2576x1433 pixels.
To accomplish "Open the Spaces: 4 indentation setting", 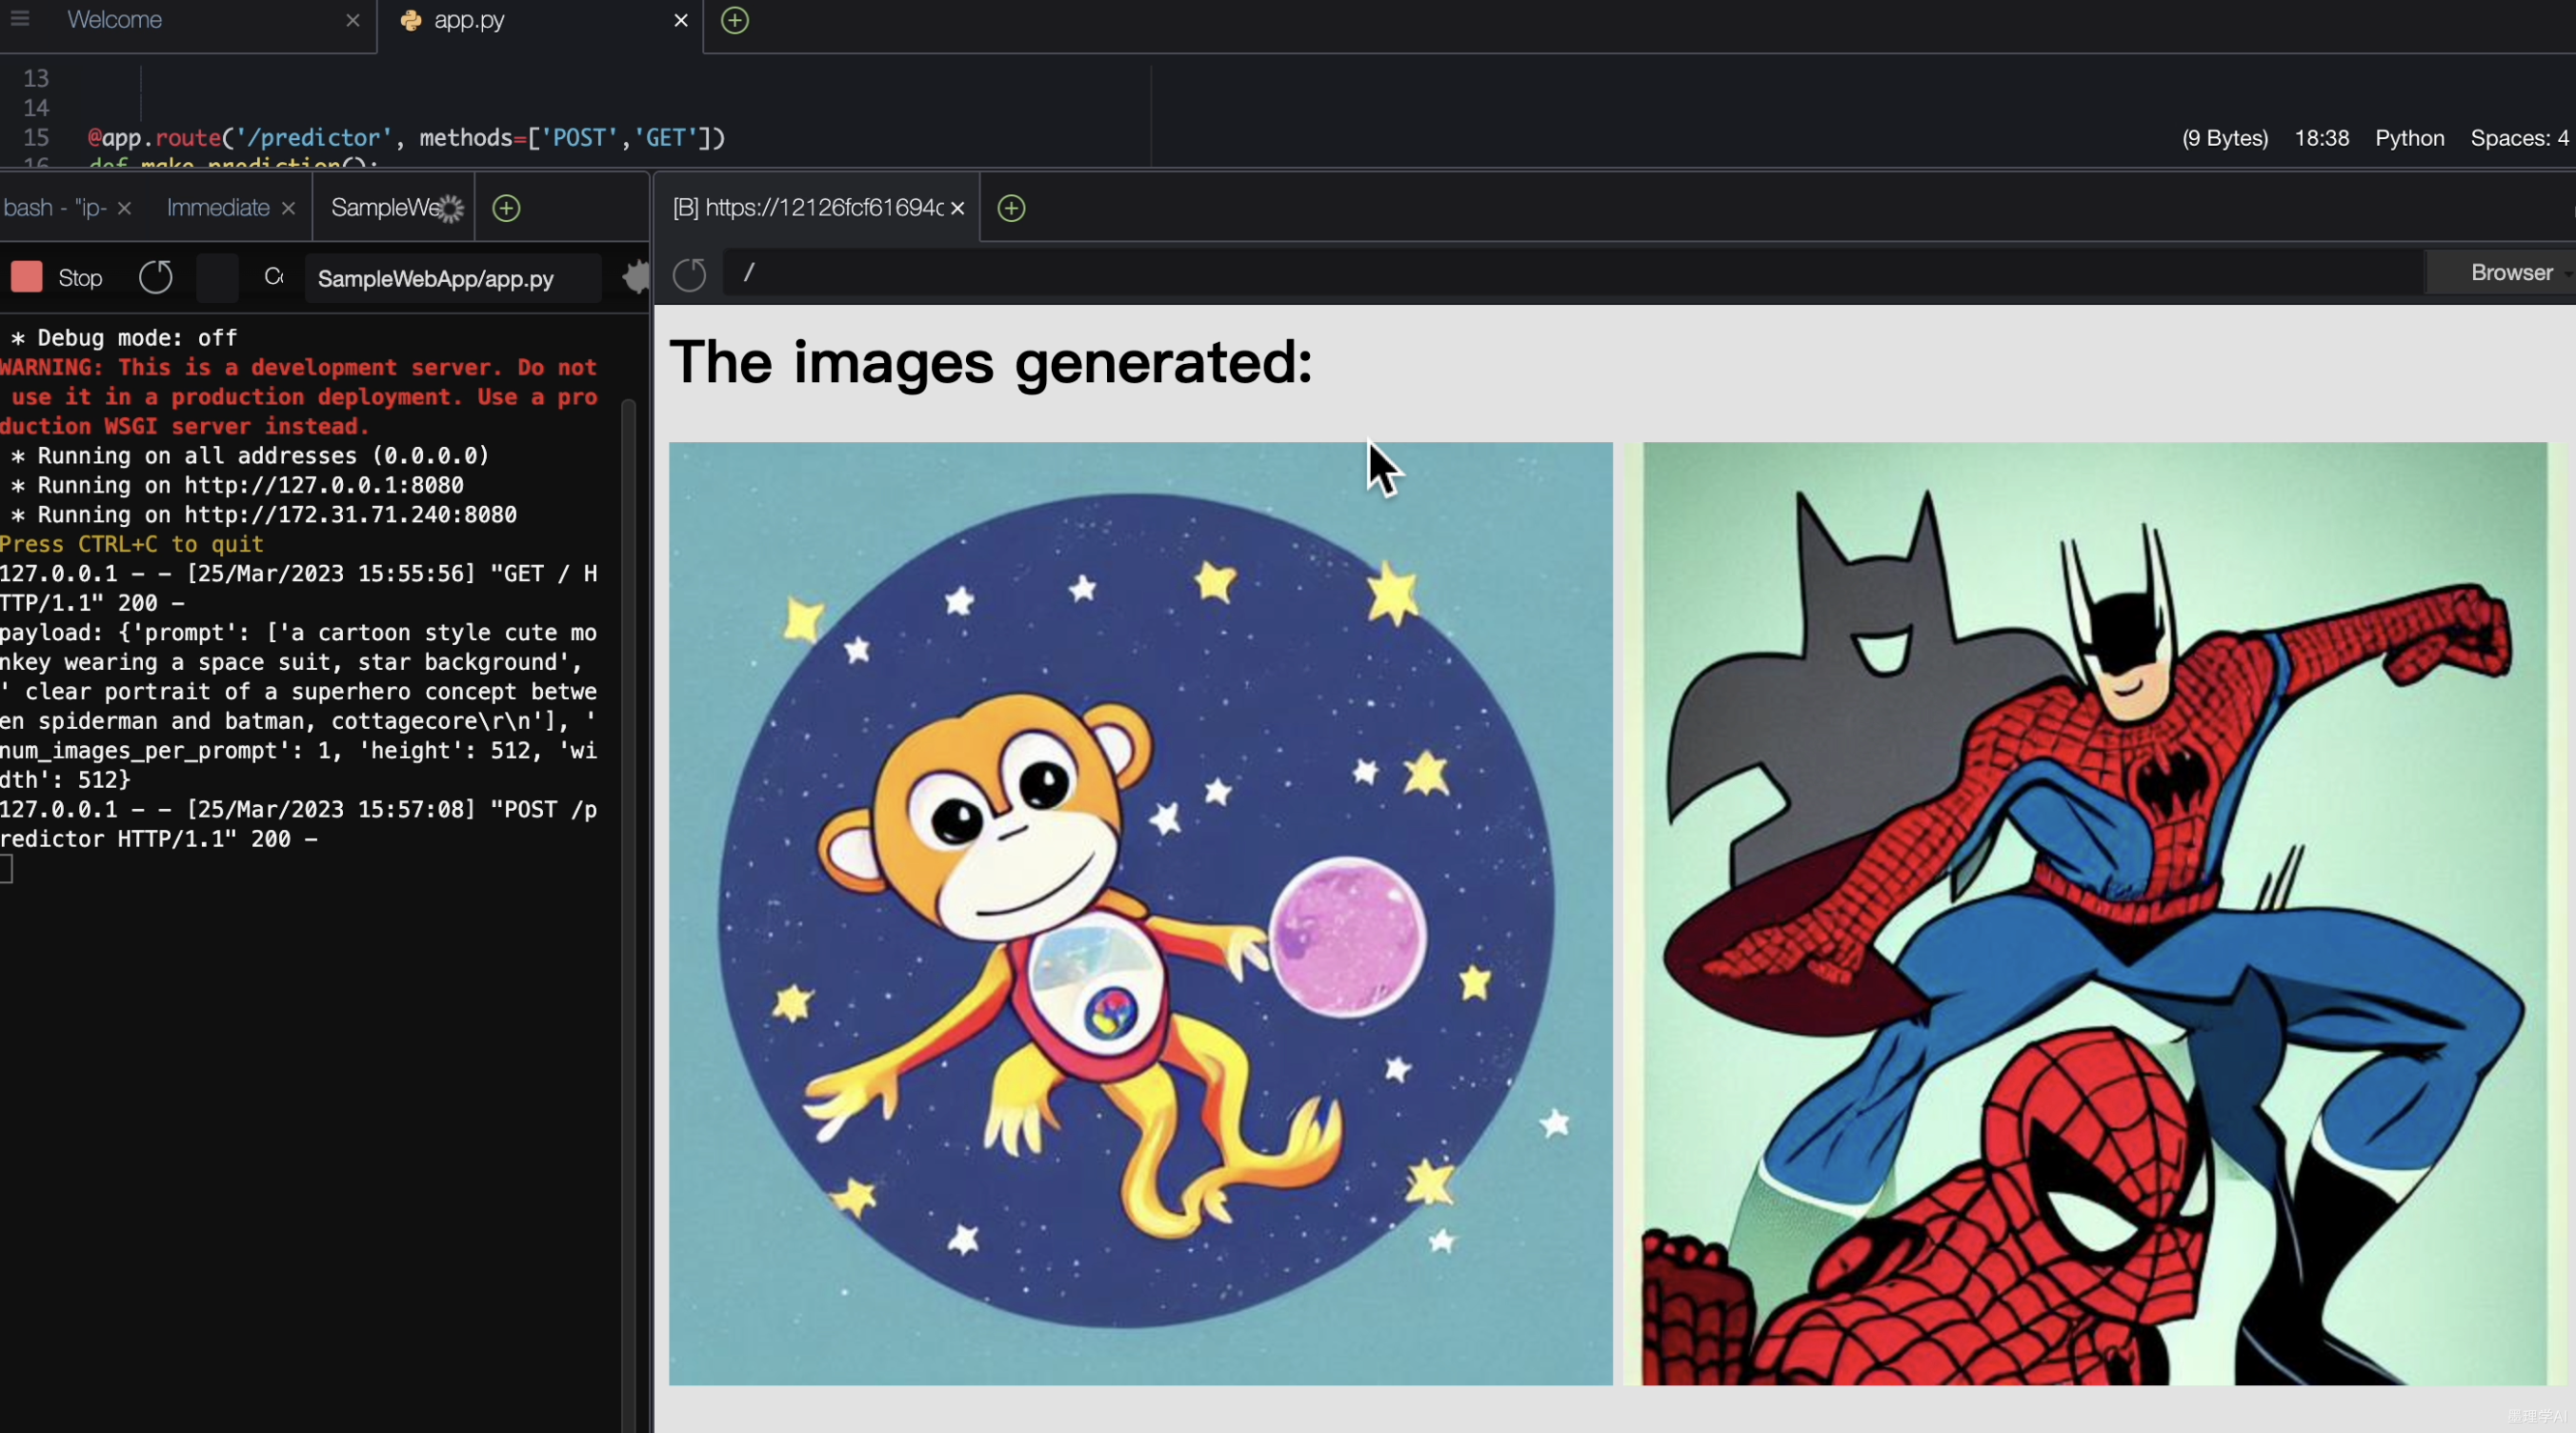I will coord(2519,138).
